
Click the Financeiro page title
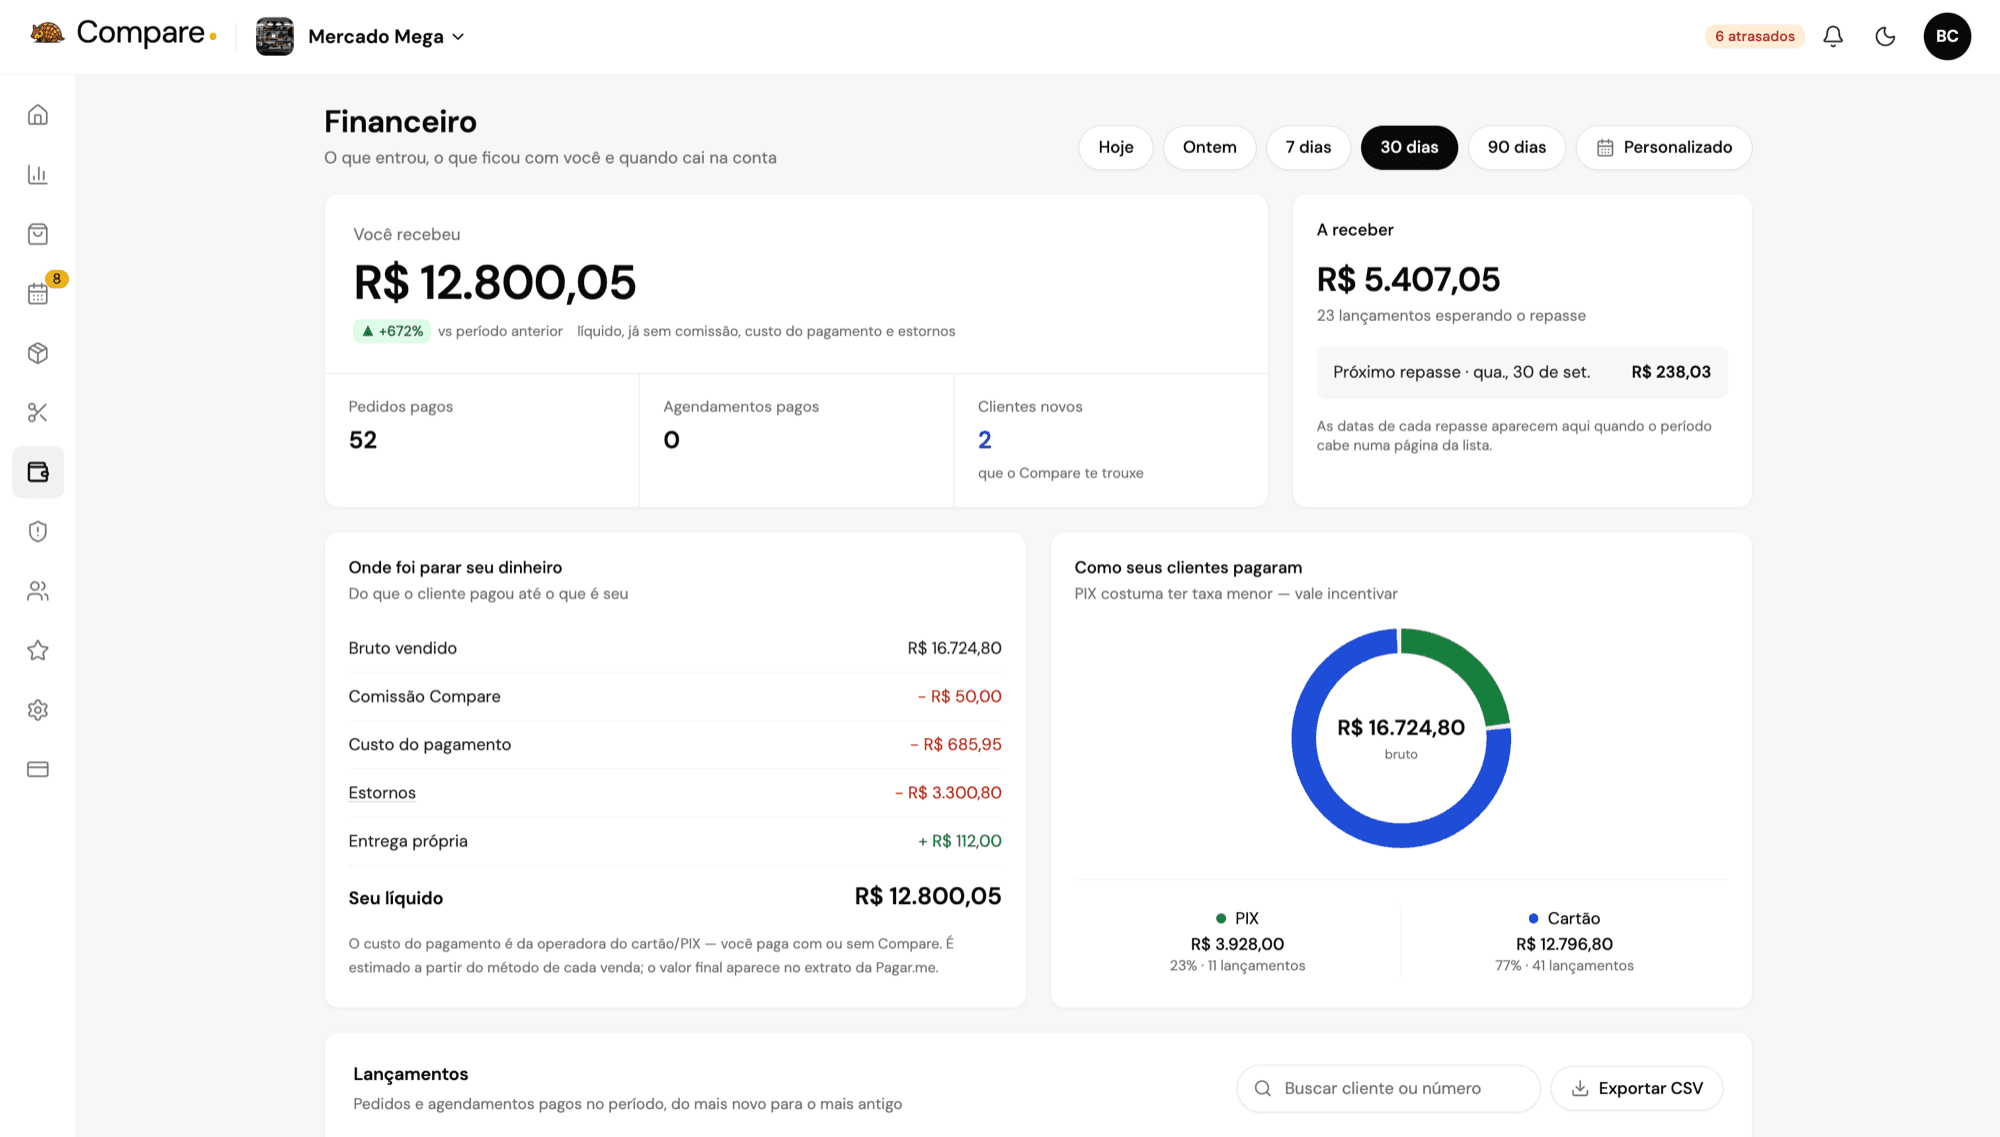pos(401,122)
